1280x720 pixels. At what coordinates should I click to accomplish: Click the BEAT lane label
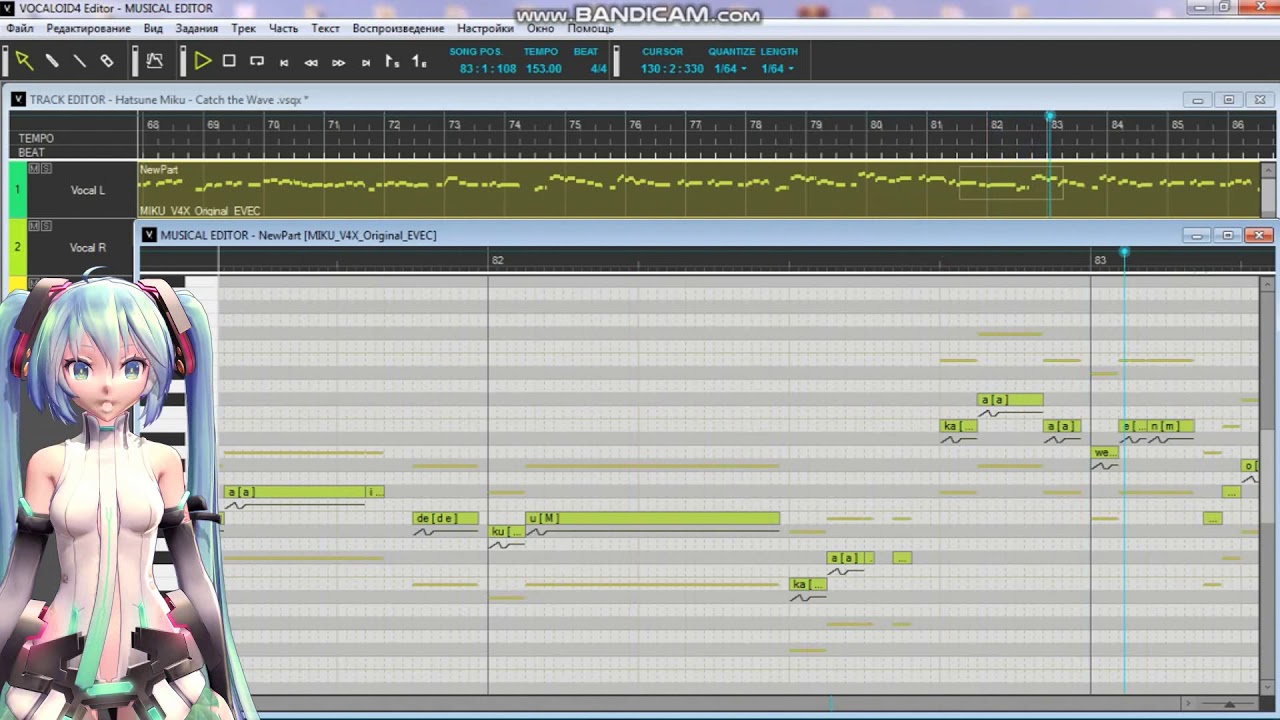[x=32, y=152]
